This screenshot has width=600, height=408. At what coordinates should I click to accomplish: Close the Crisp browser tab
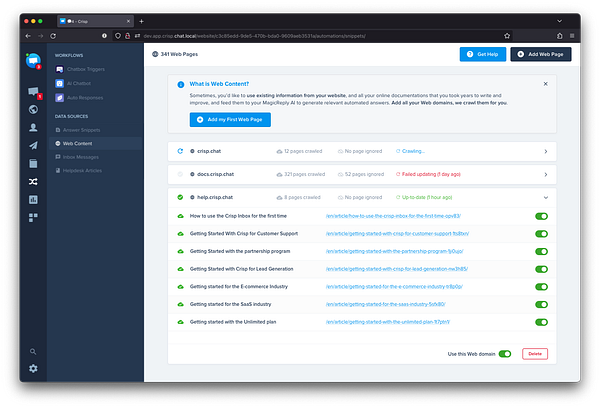[128, 21]
